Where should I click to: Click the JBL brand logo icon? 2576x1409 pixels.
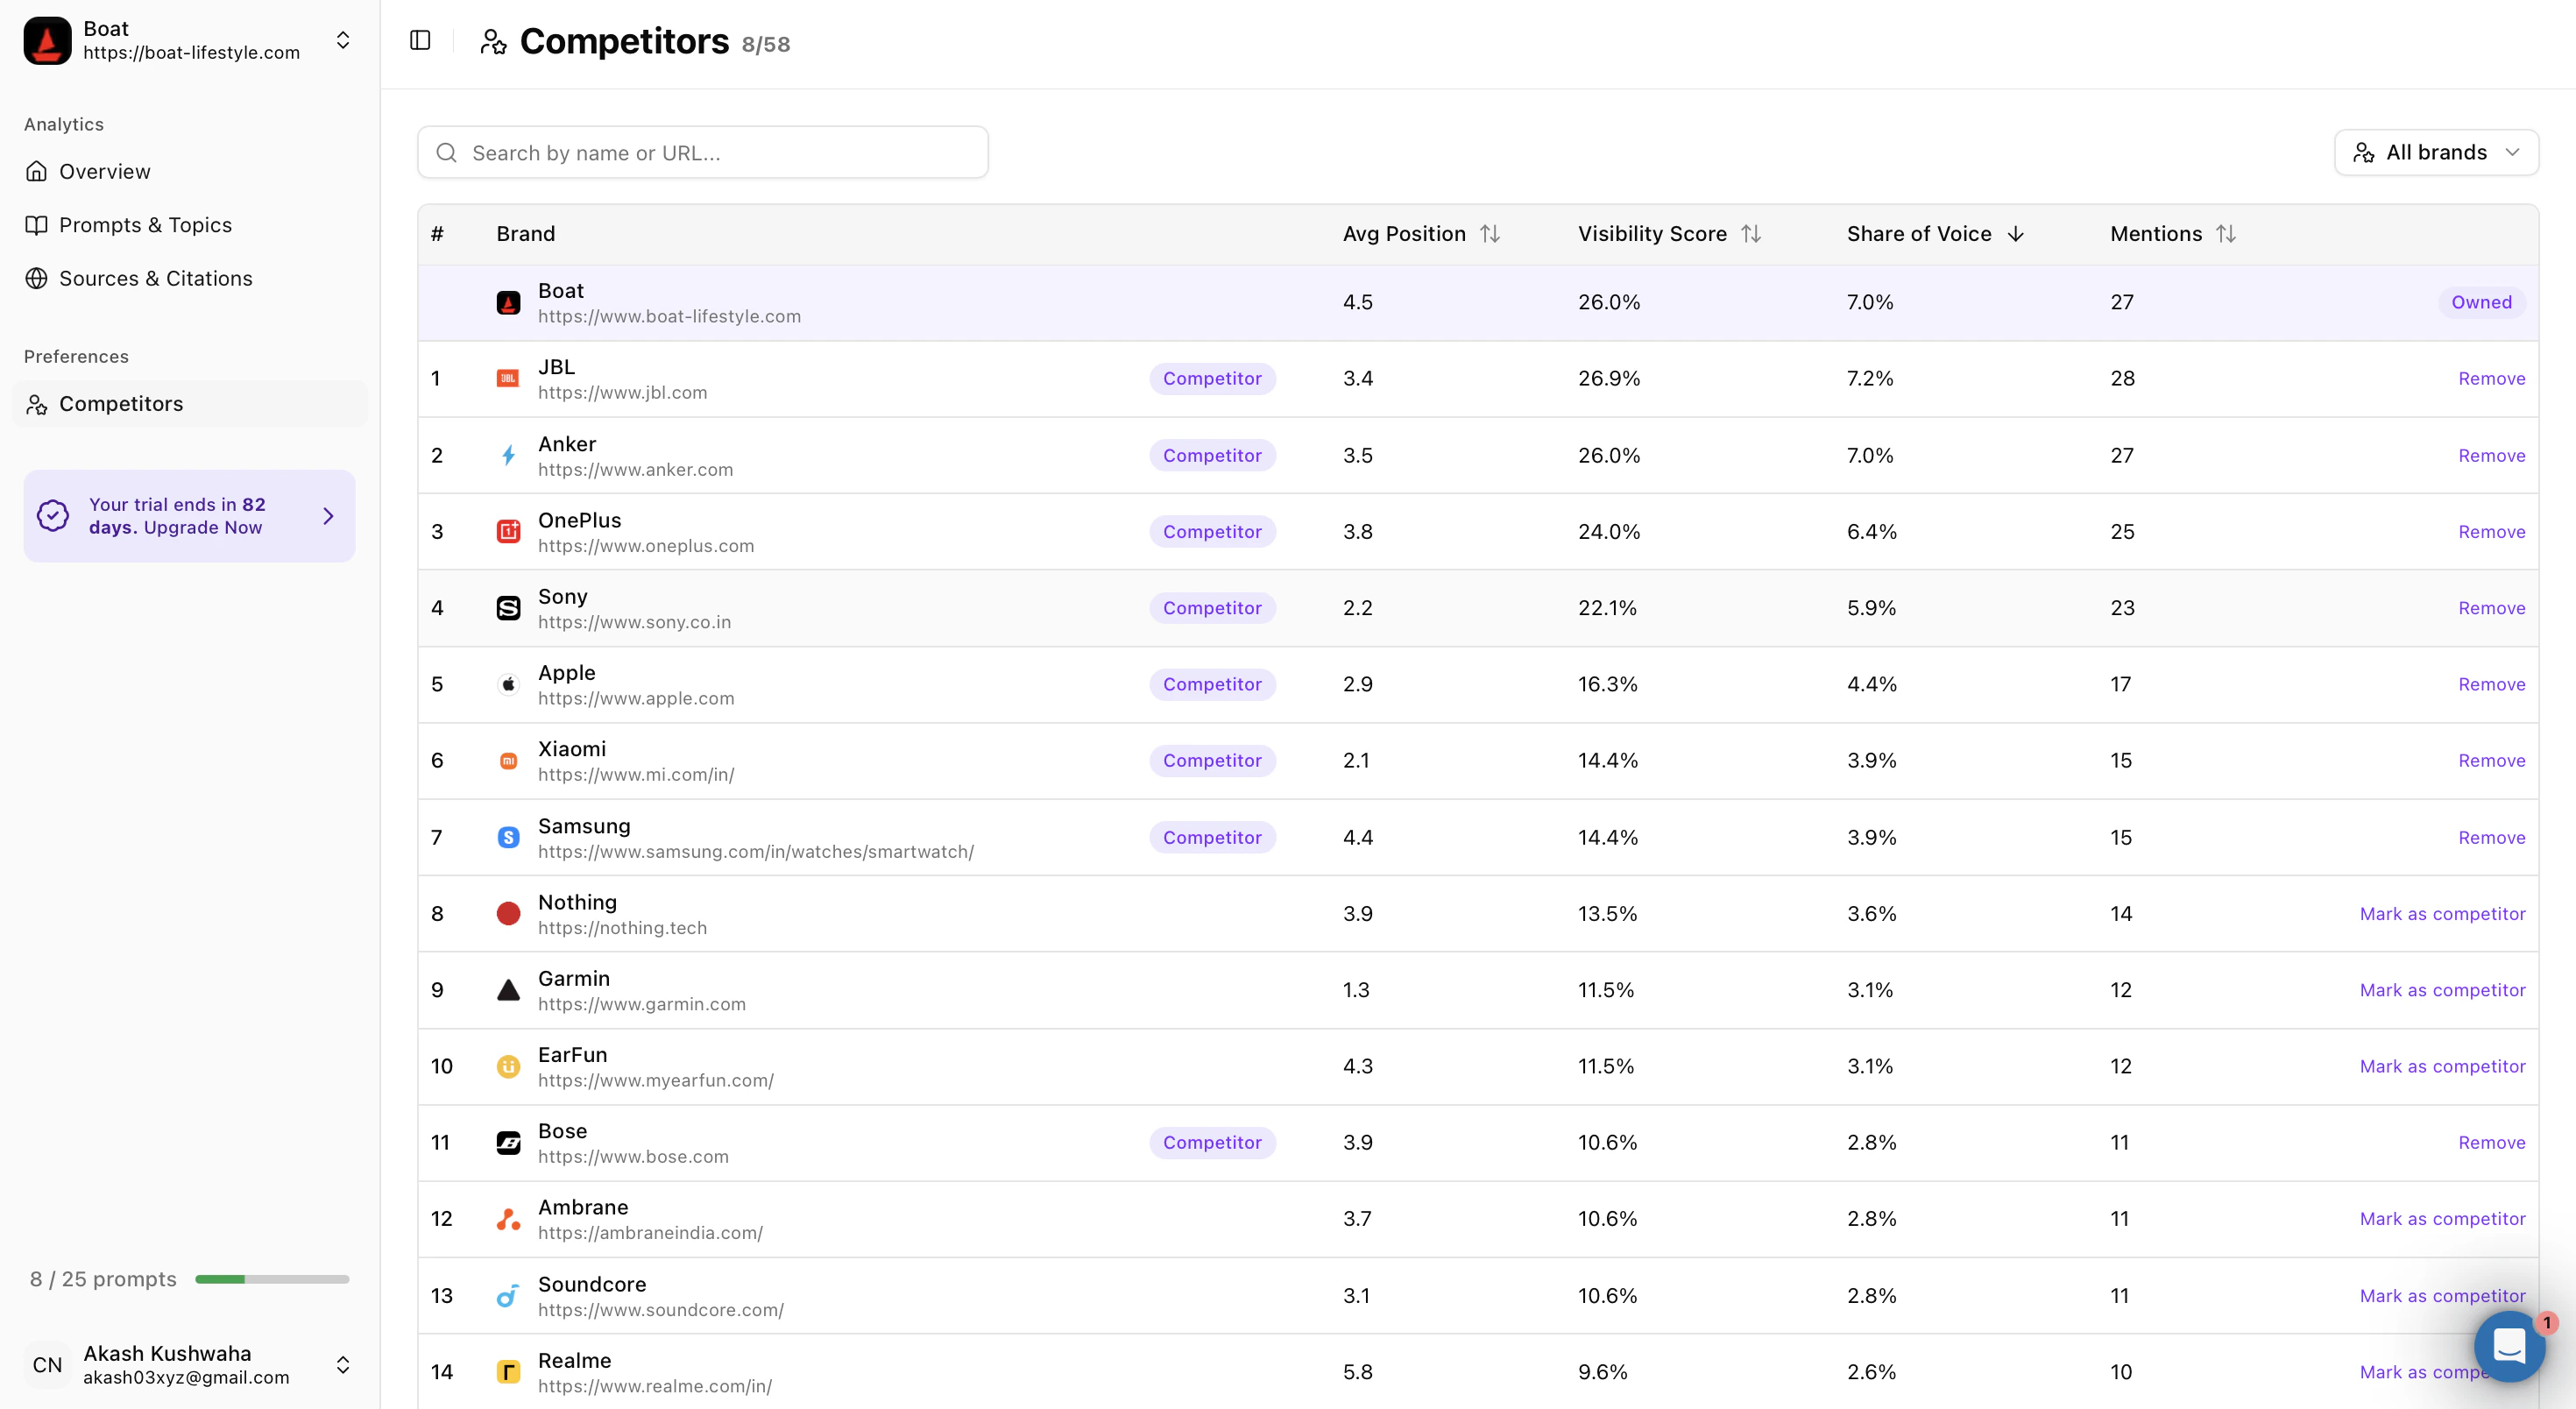tap(508, 379)
